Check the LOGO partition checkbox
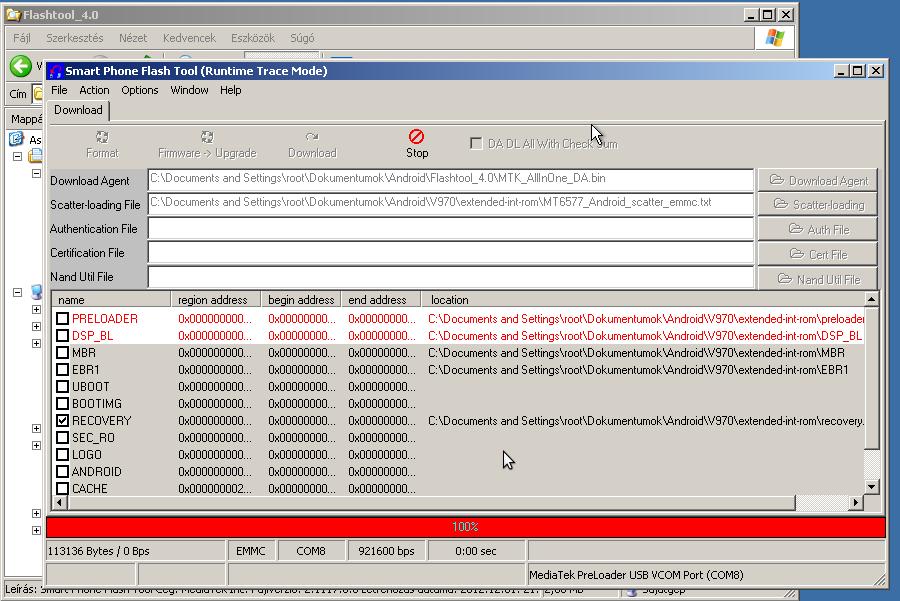 coord(63,455)
